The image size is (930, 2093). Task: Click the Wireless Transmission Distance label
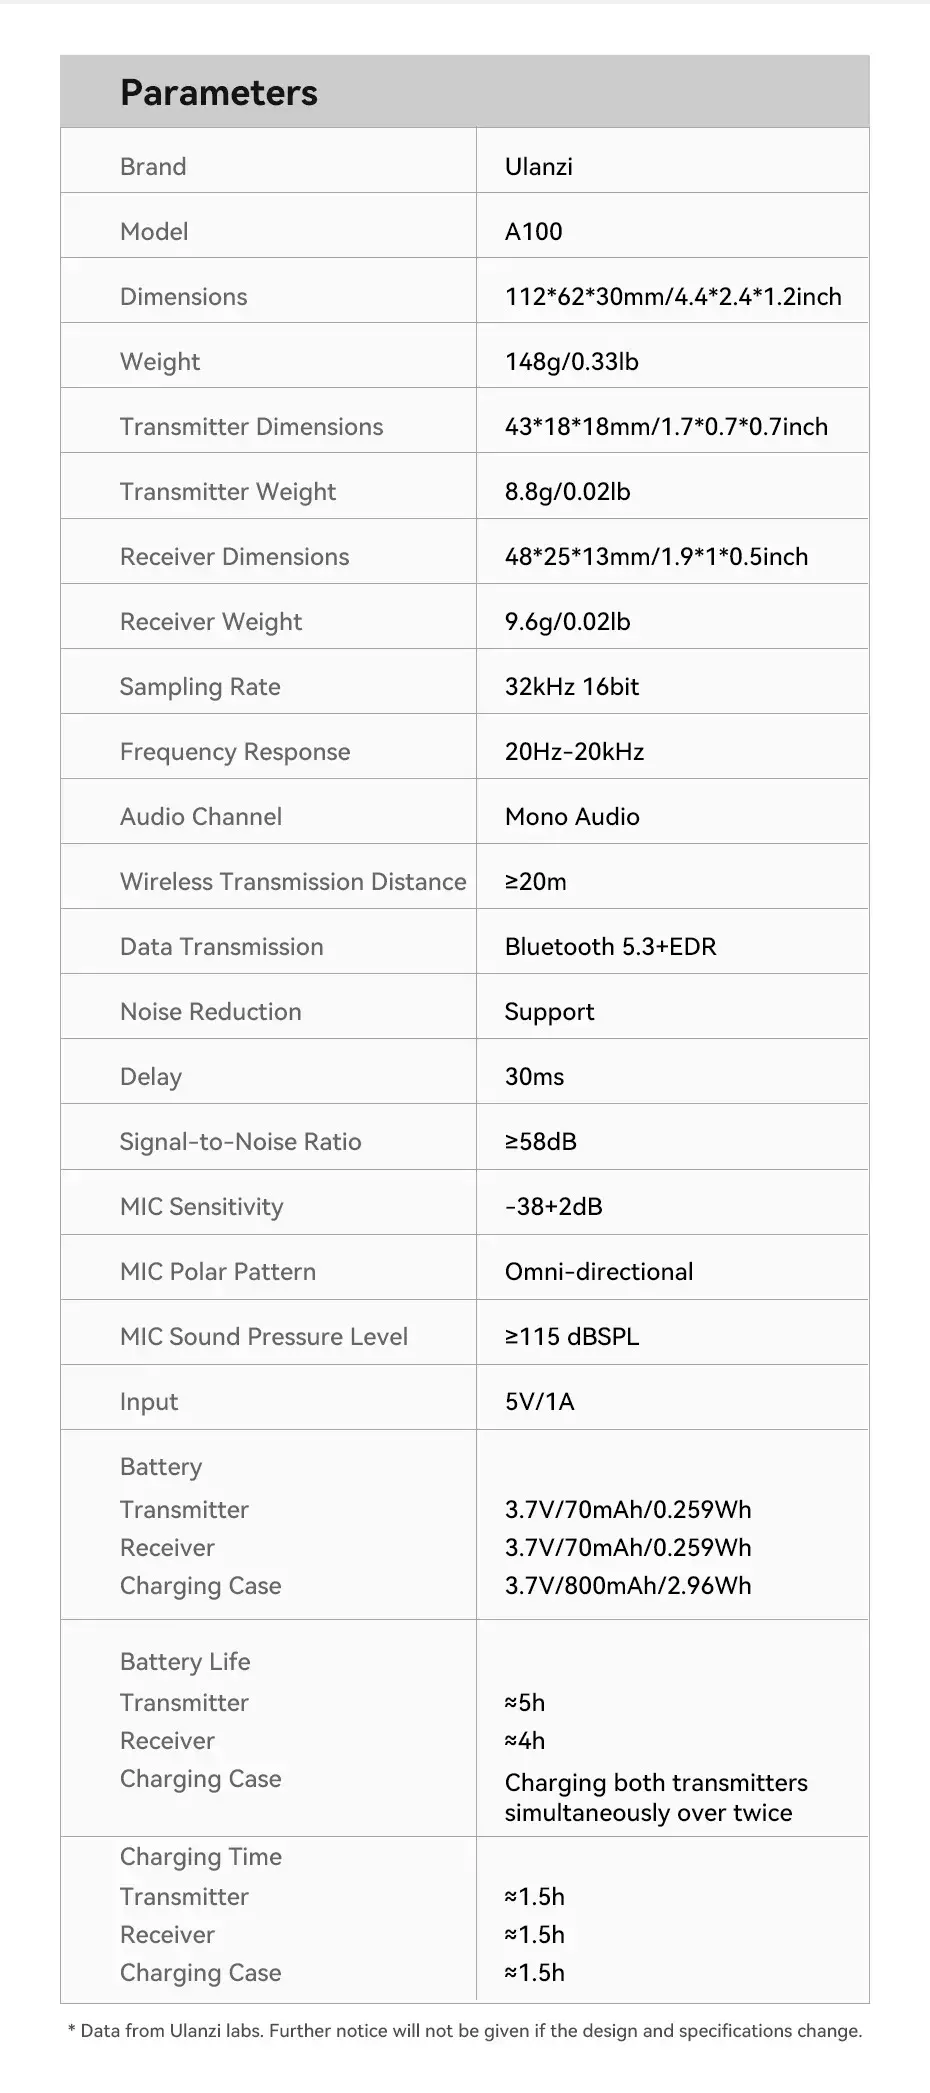coord(293,882)
